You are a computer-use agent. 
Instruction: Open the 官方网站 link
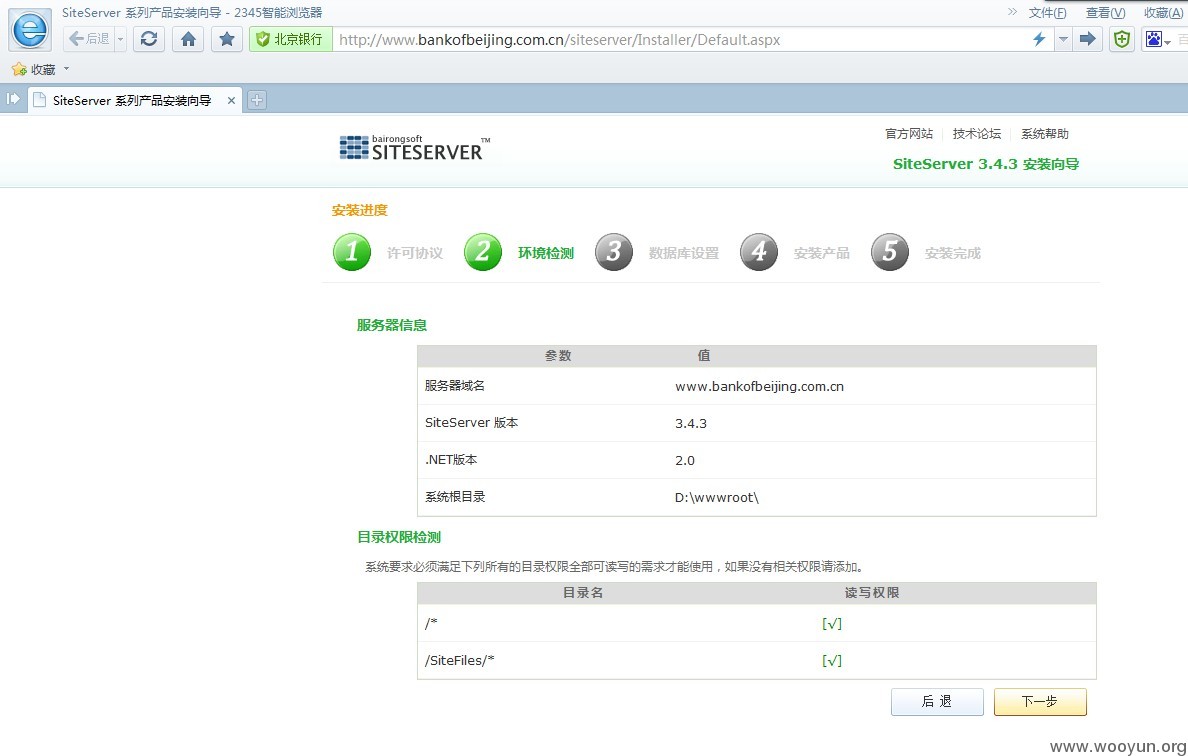tap(909, 134)
